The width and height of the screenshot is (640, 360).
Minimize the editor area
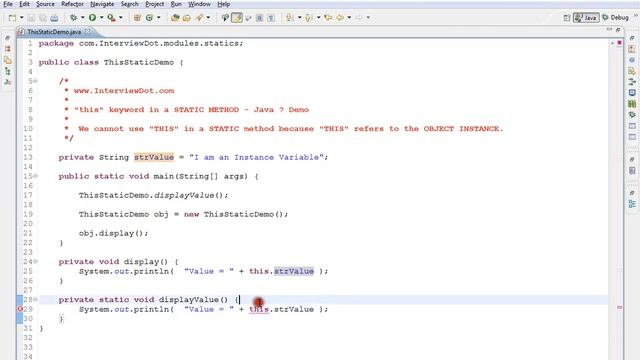tap(609, 30)
